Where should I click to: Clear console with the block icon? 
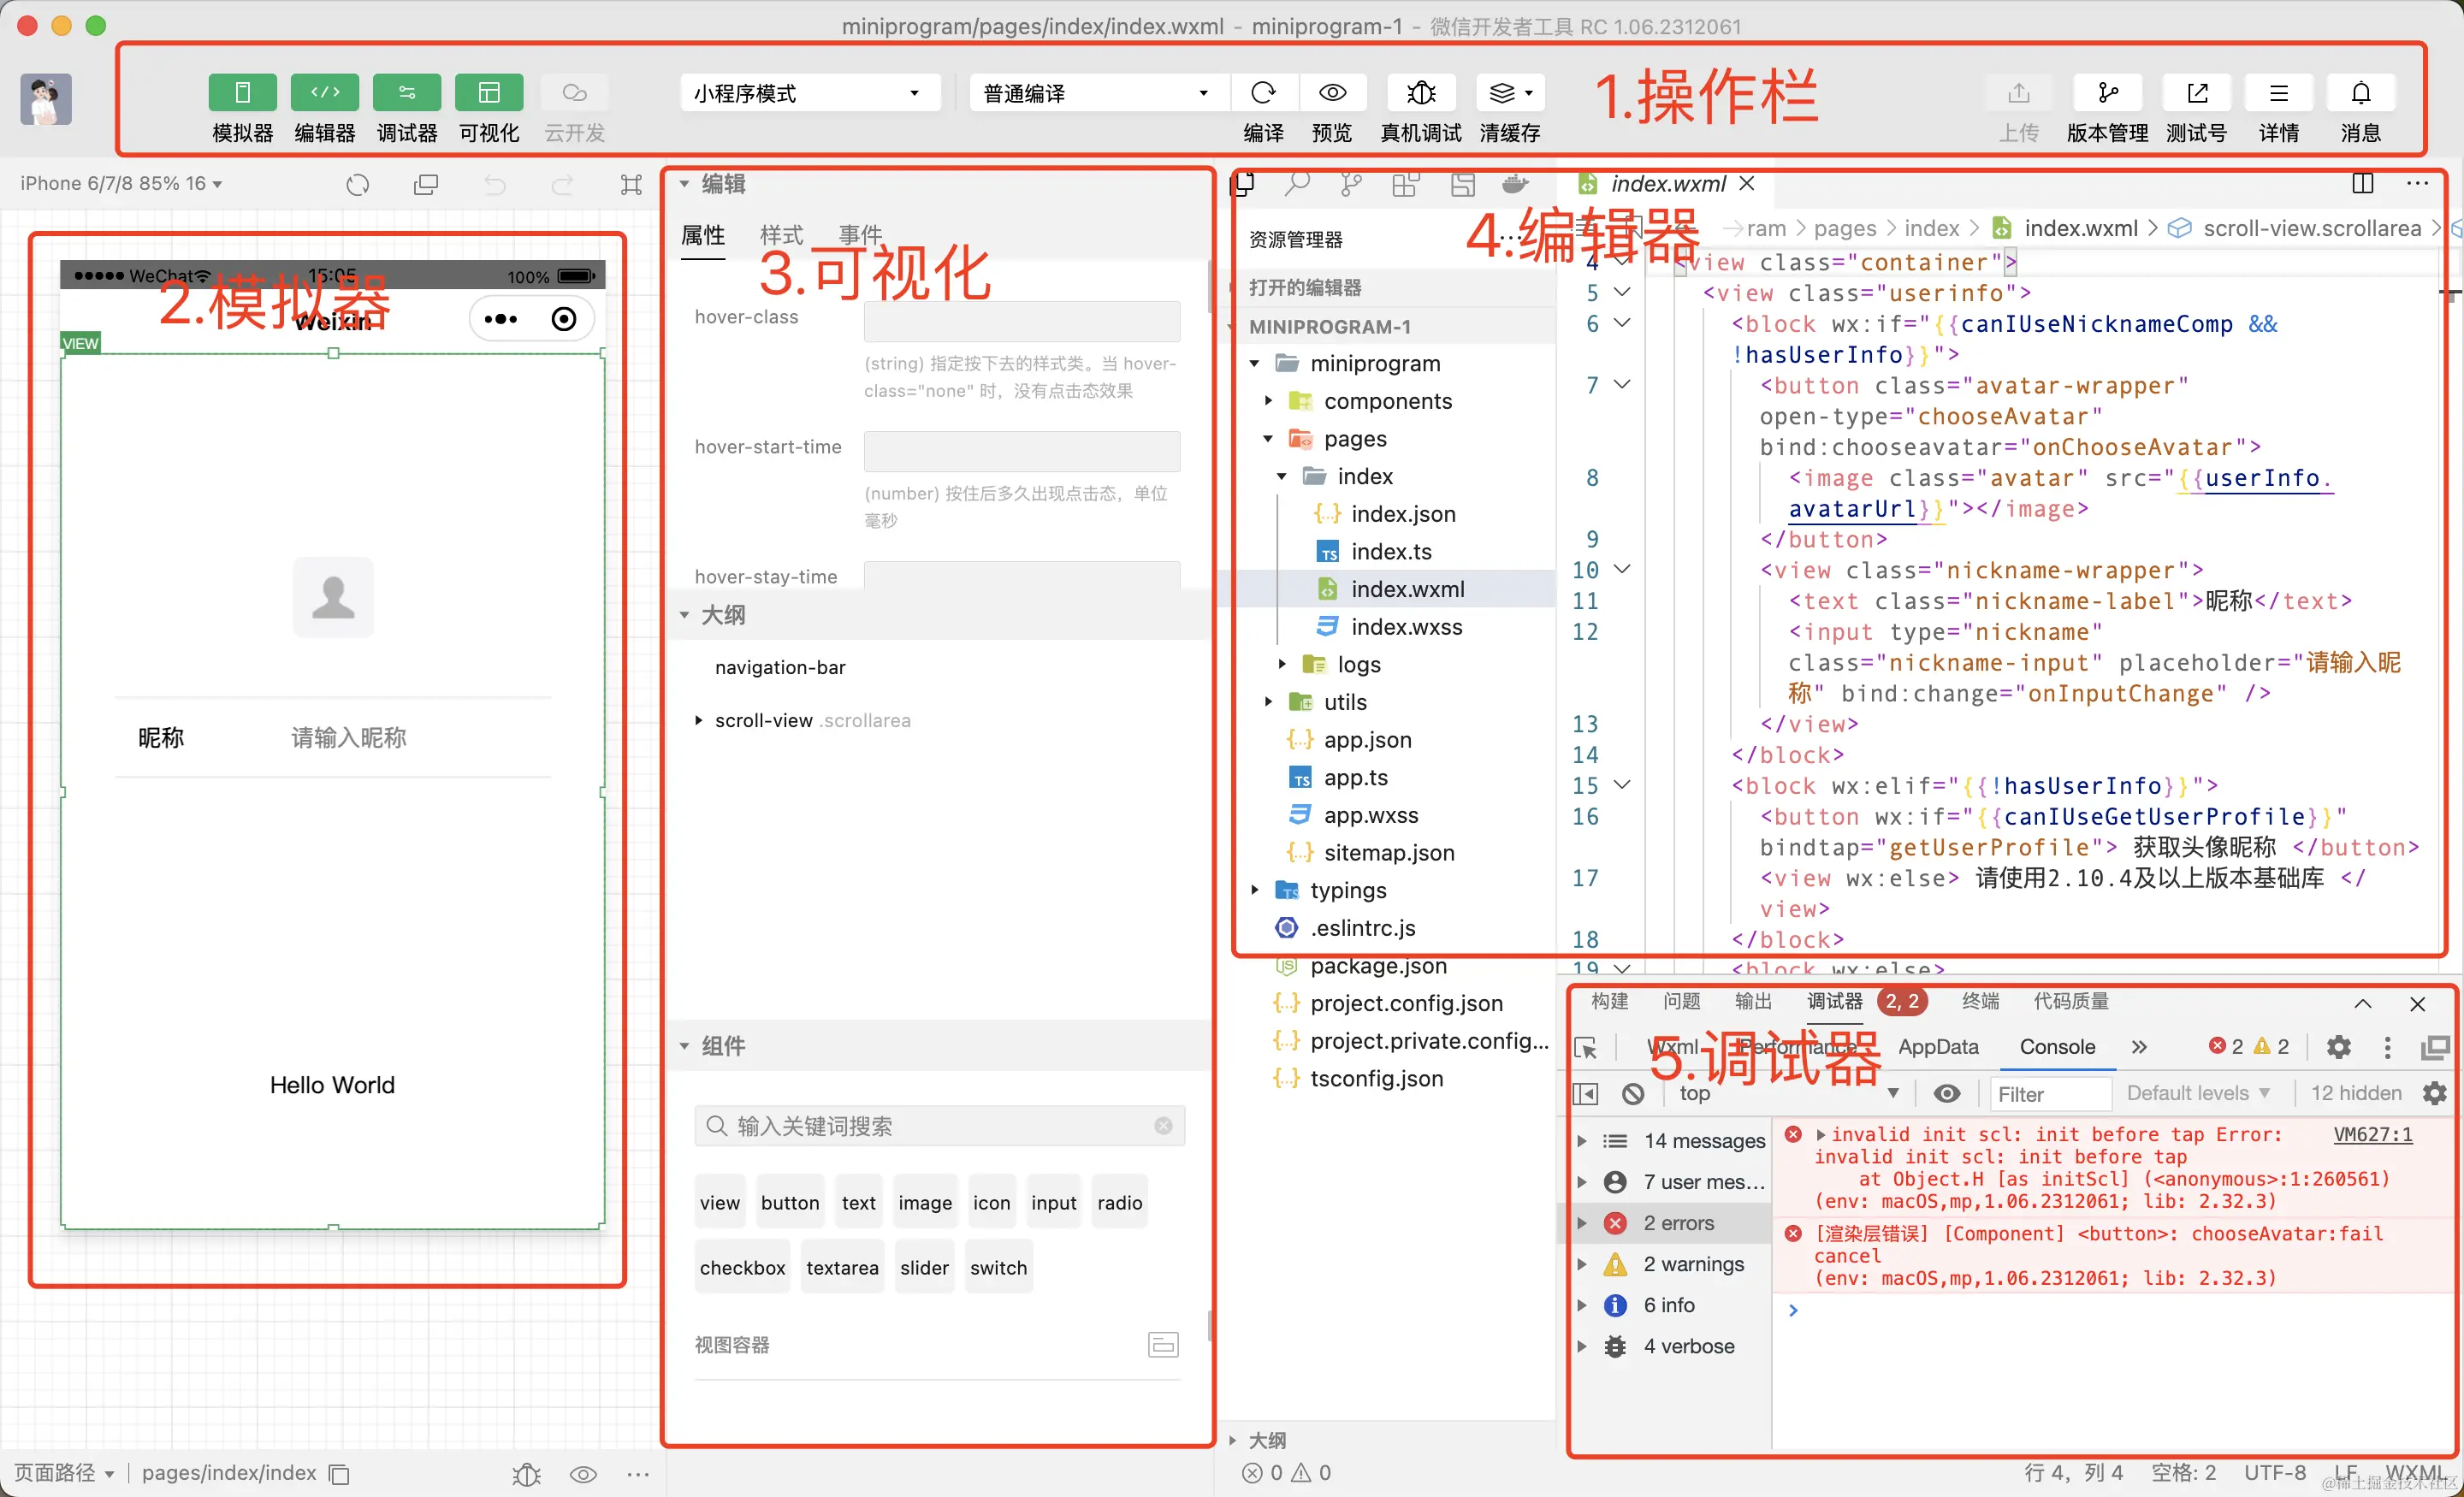point(1633,1093)
